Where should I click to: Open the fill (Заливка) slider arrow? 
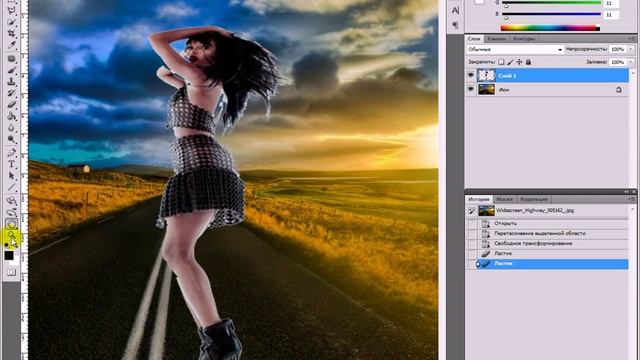[x=631, y=62]
